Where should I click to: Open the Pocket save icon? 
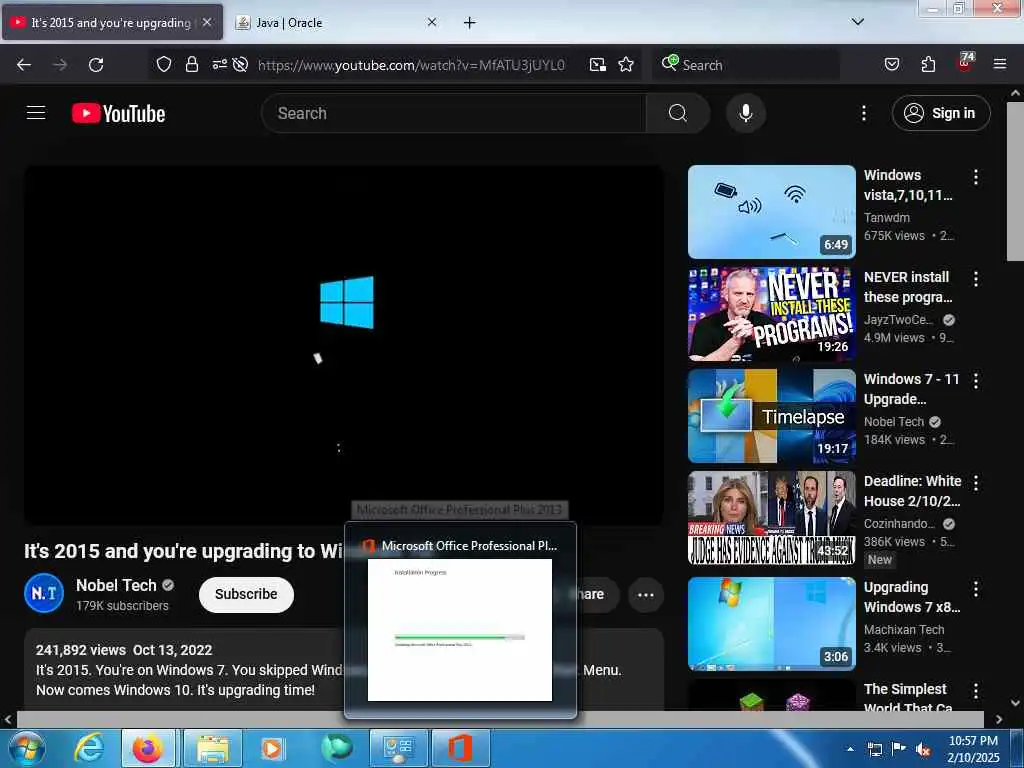point(891,64)
